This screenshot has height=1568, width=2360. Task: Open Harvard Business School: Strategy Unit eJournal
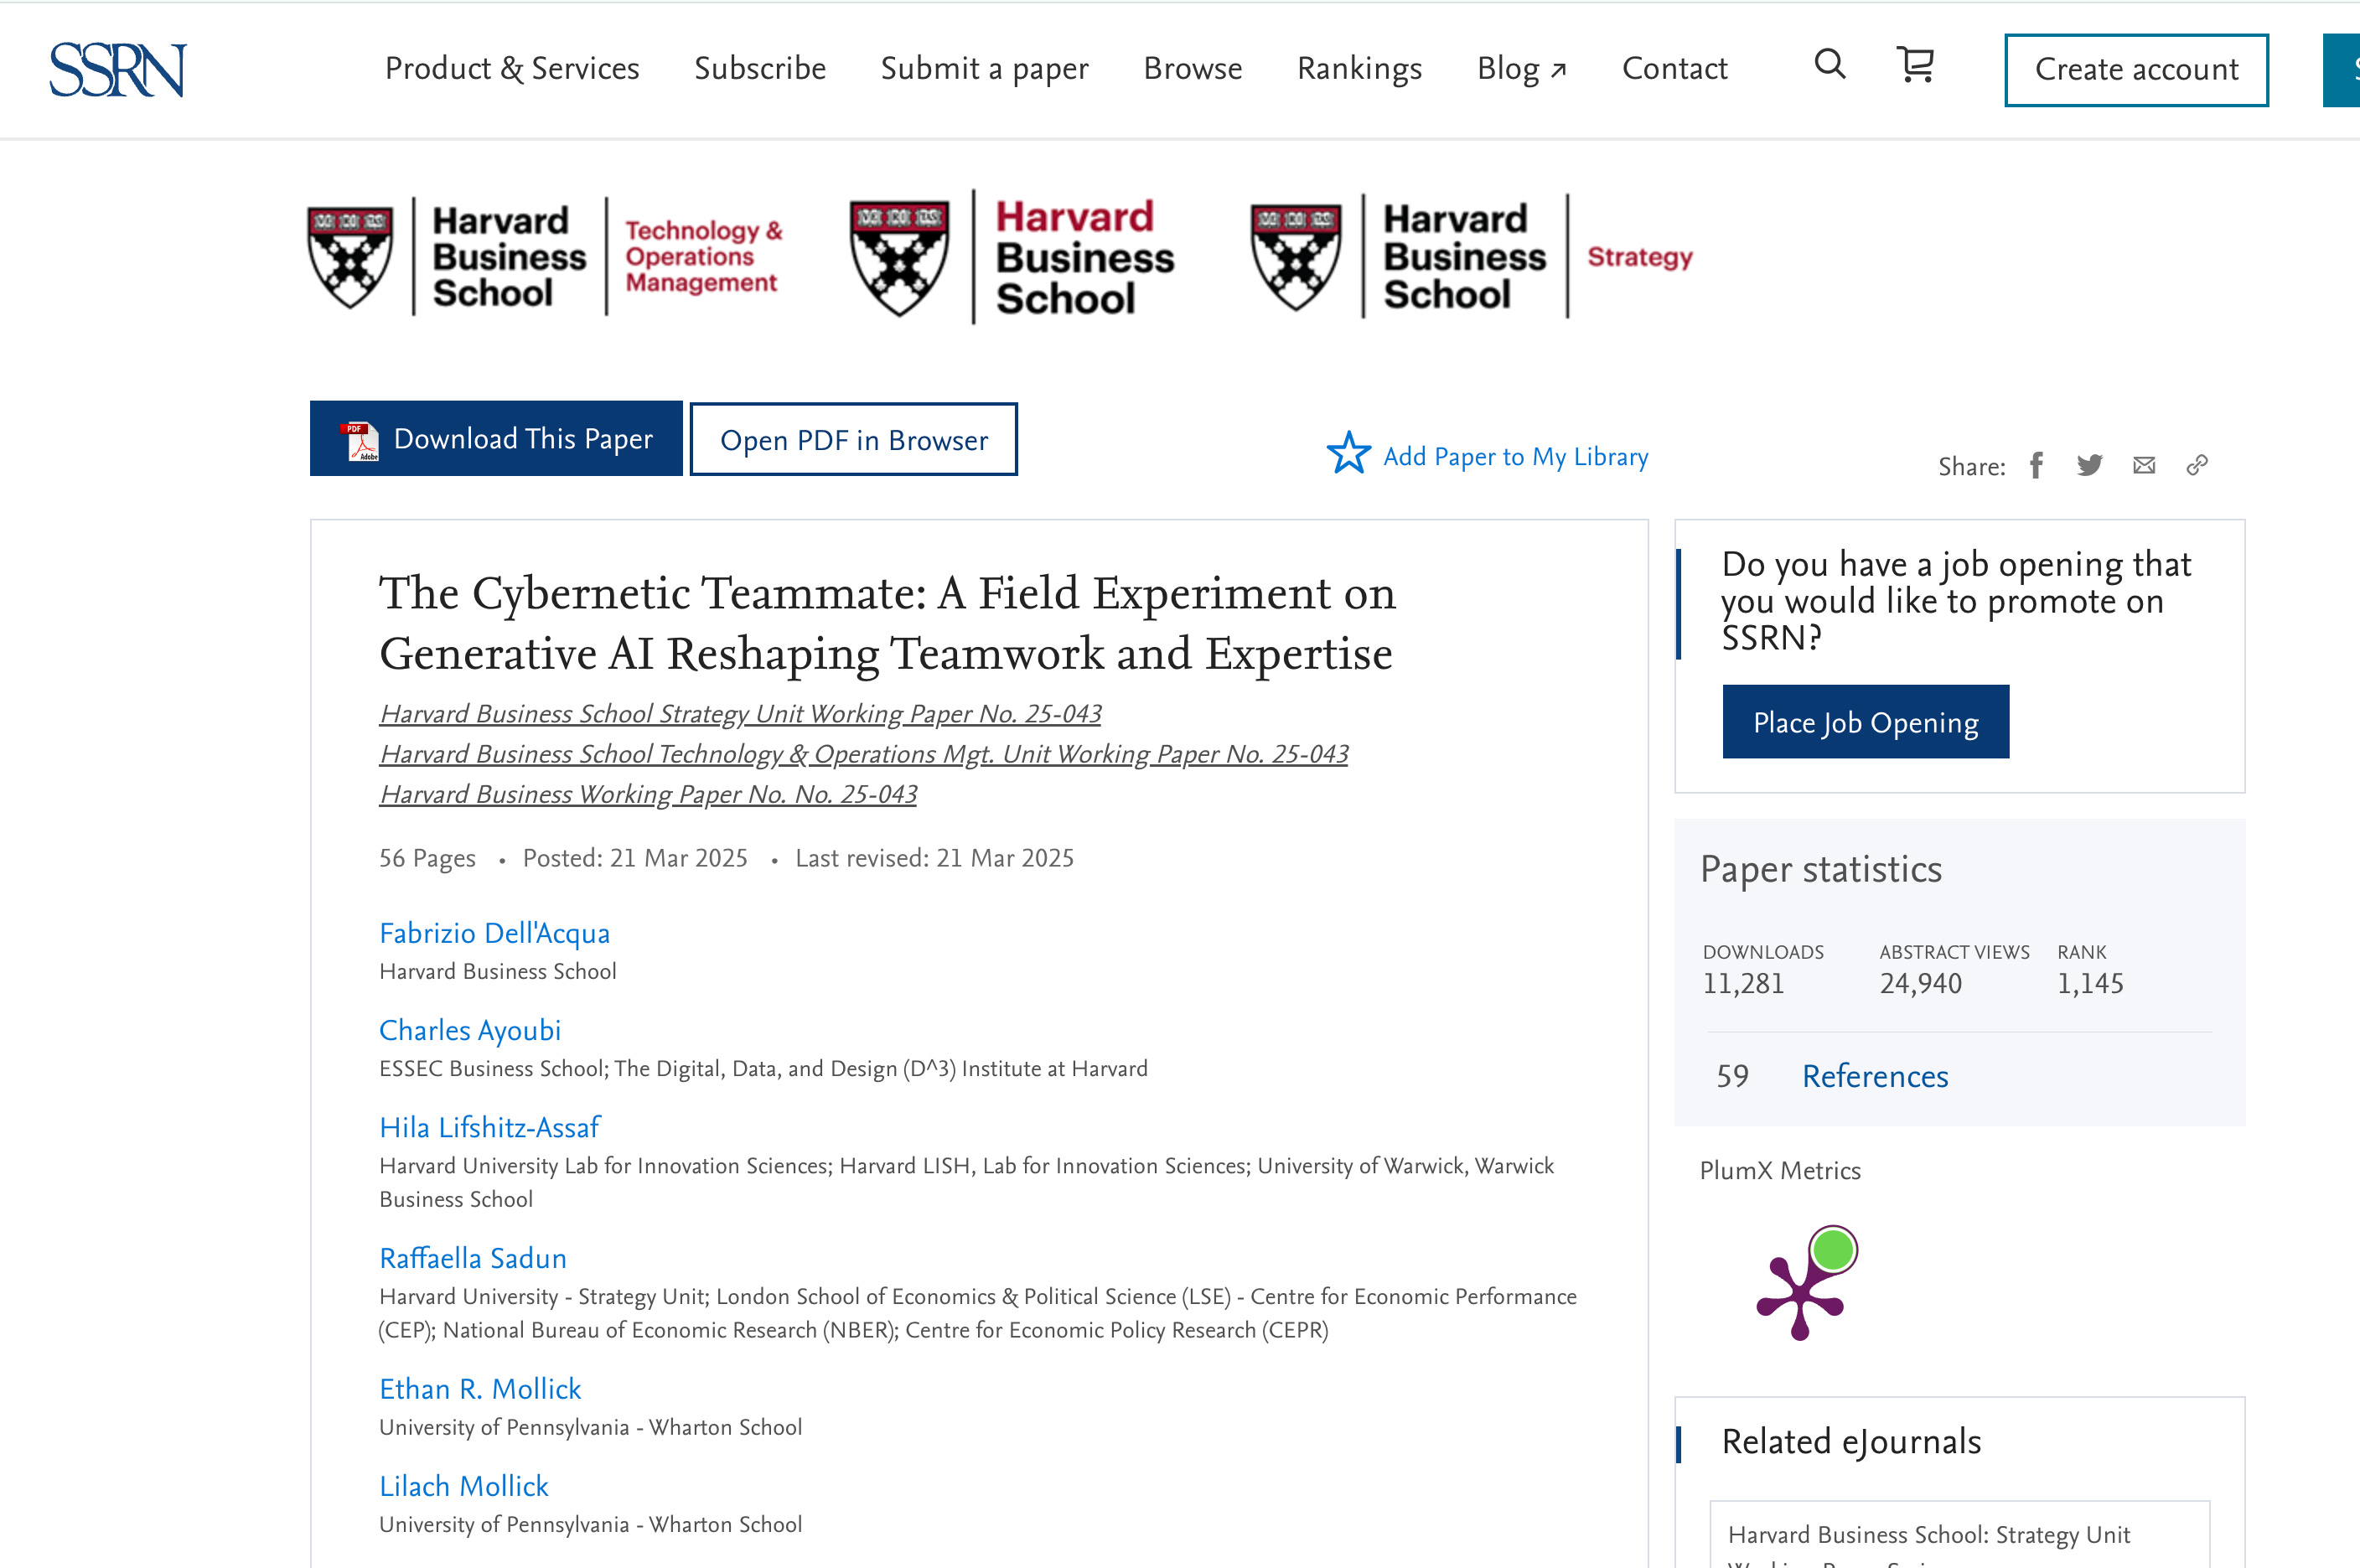pyautogui.click(x=1928, y=1536)
